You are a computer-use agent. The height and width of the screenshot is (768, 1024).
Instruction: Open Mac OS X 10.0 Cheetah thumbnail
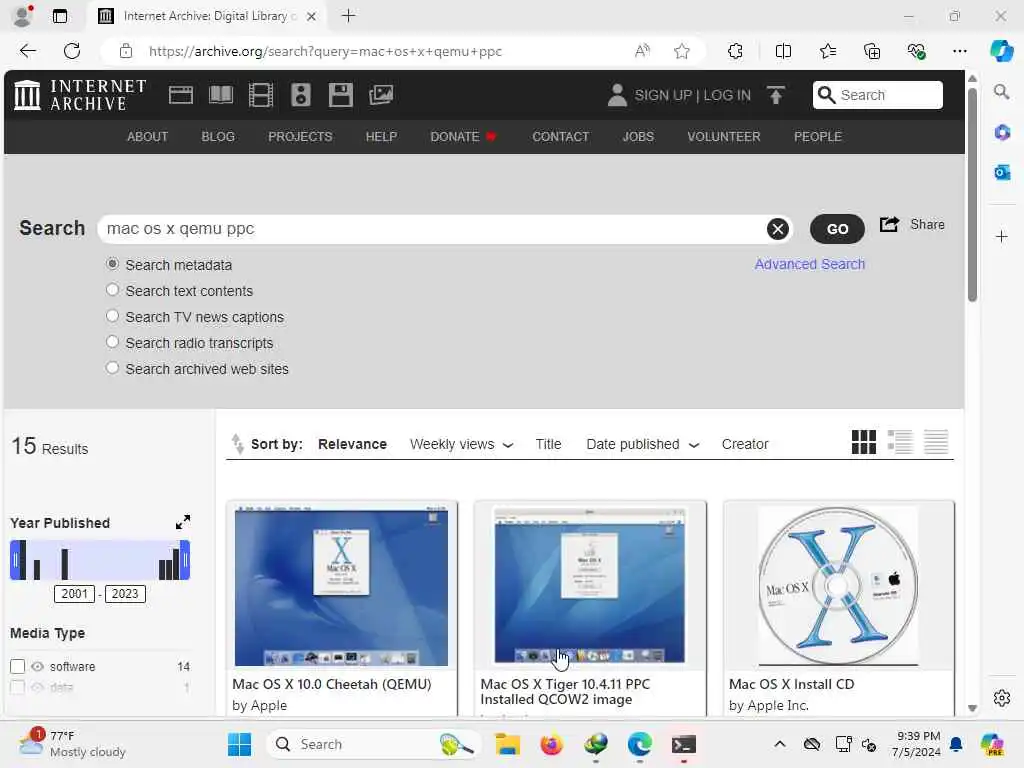(342, 586)
